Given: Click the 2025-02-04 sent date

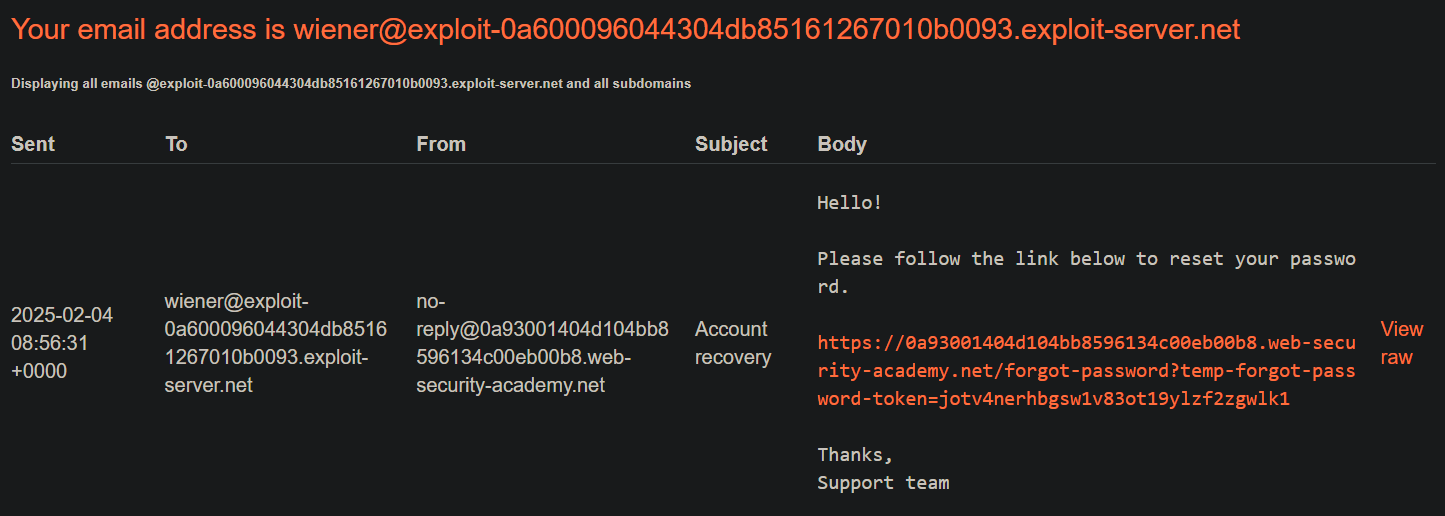Looking at the screenshot, I should [62, 315].
